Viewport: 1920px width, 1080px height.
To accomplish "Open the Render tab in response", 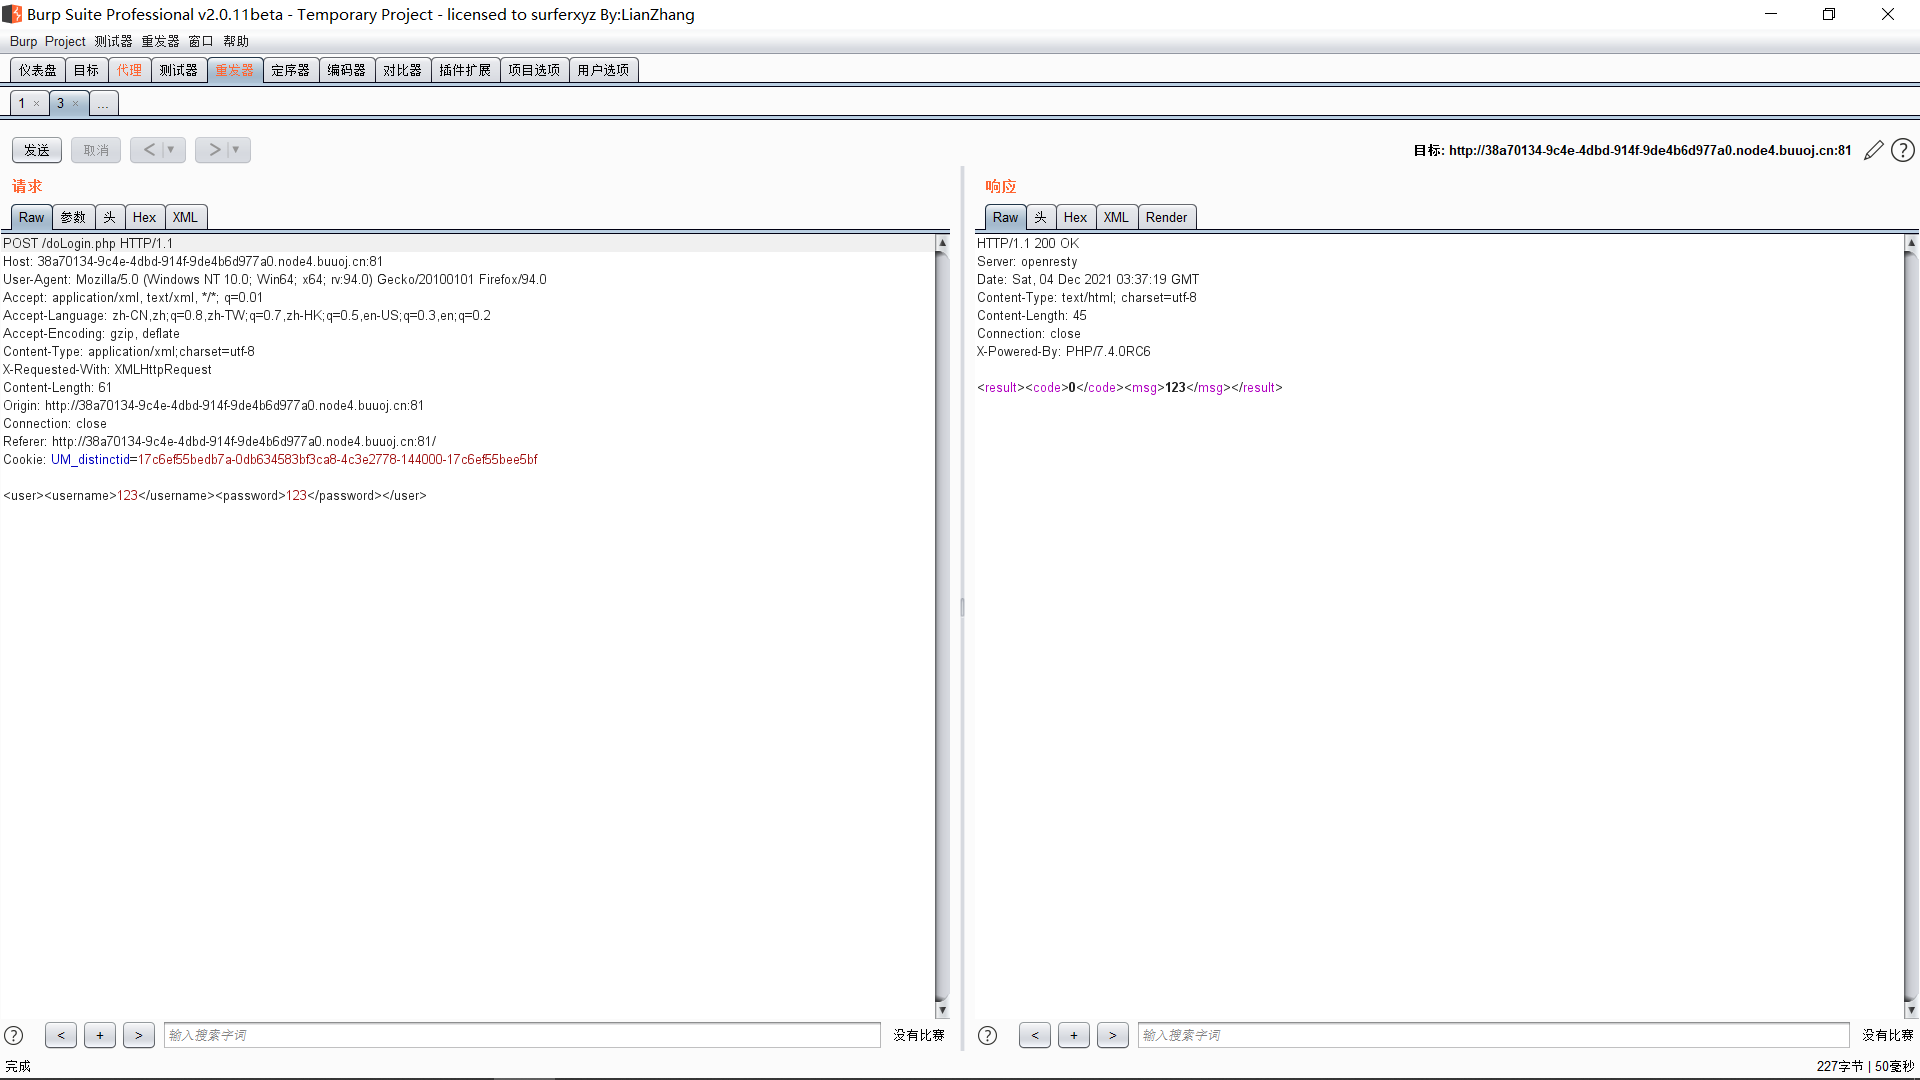I will 1166,217.
